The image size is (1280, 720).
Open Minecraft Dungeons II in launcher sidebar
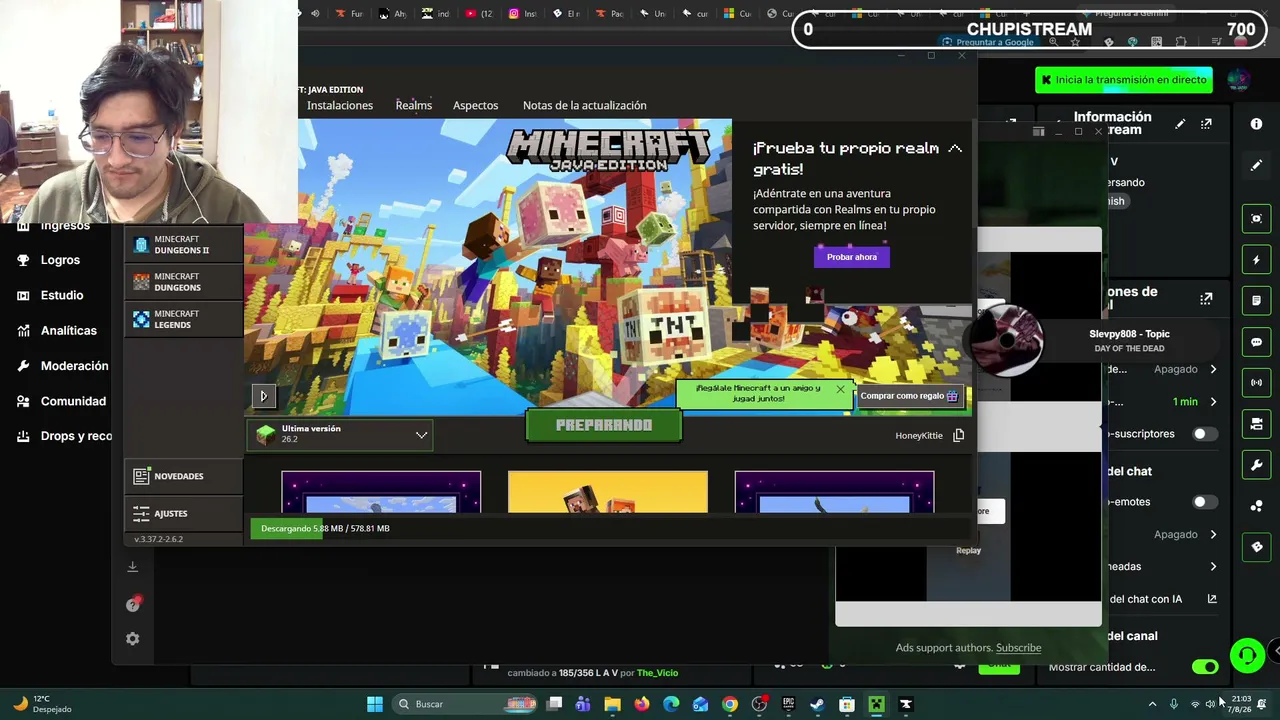click(183, 245)
